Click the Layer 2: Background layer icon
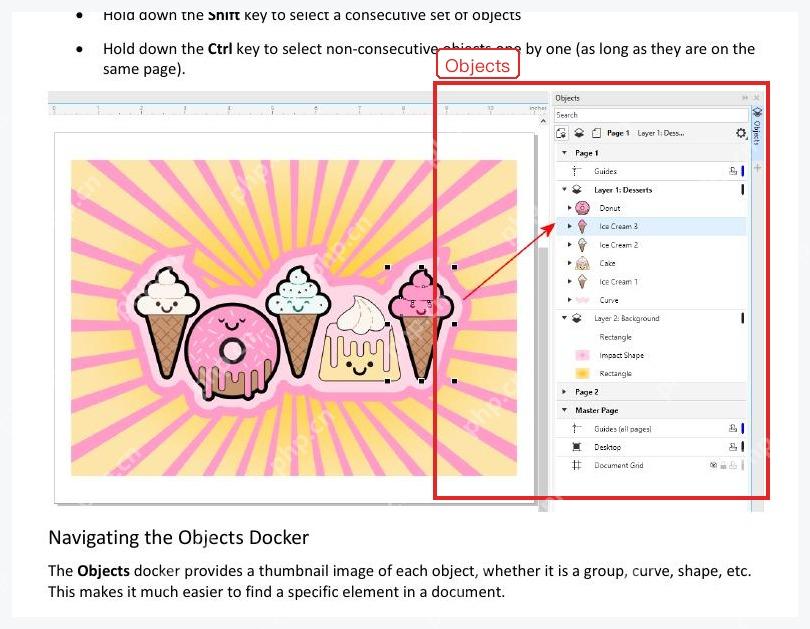810x629 pixels. [577, 318]
